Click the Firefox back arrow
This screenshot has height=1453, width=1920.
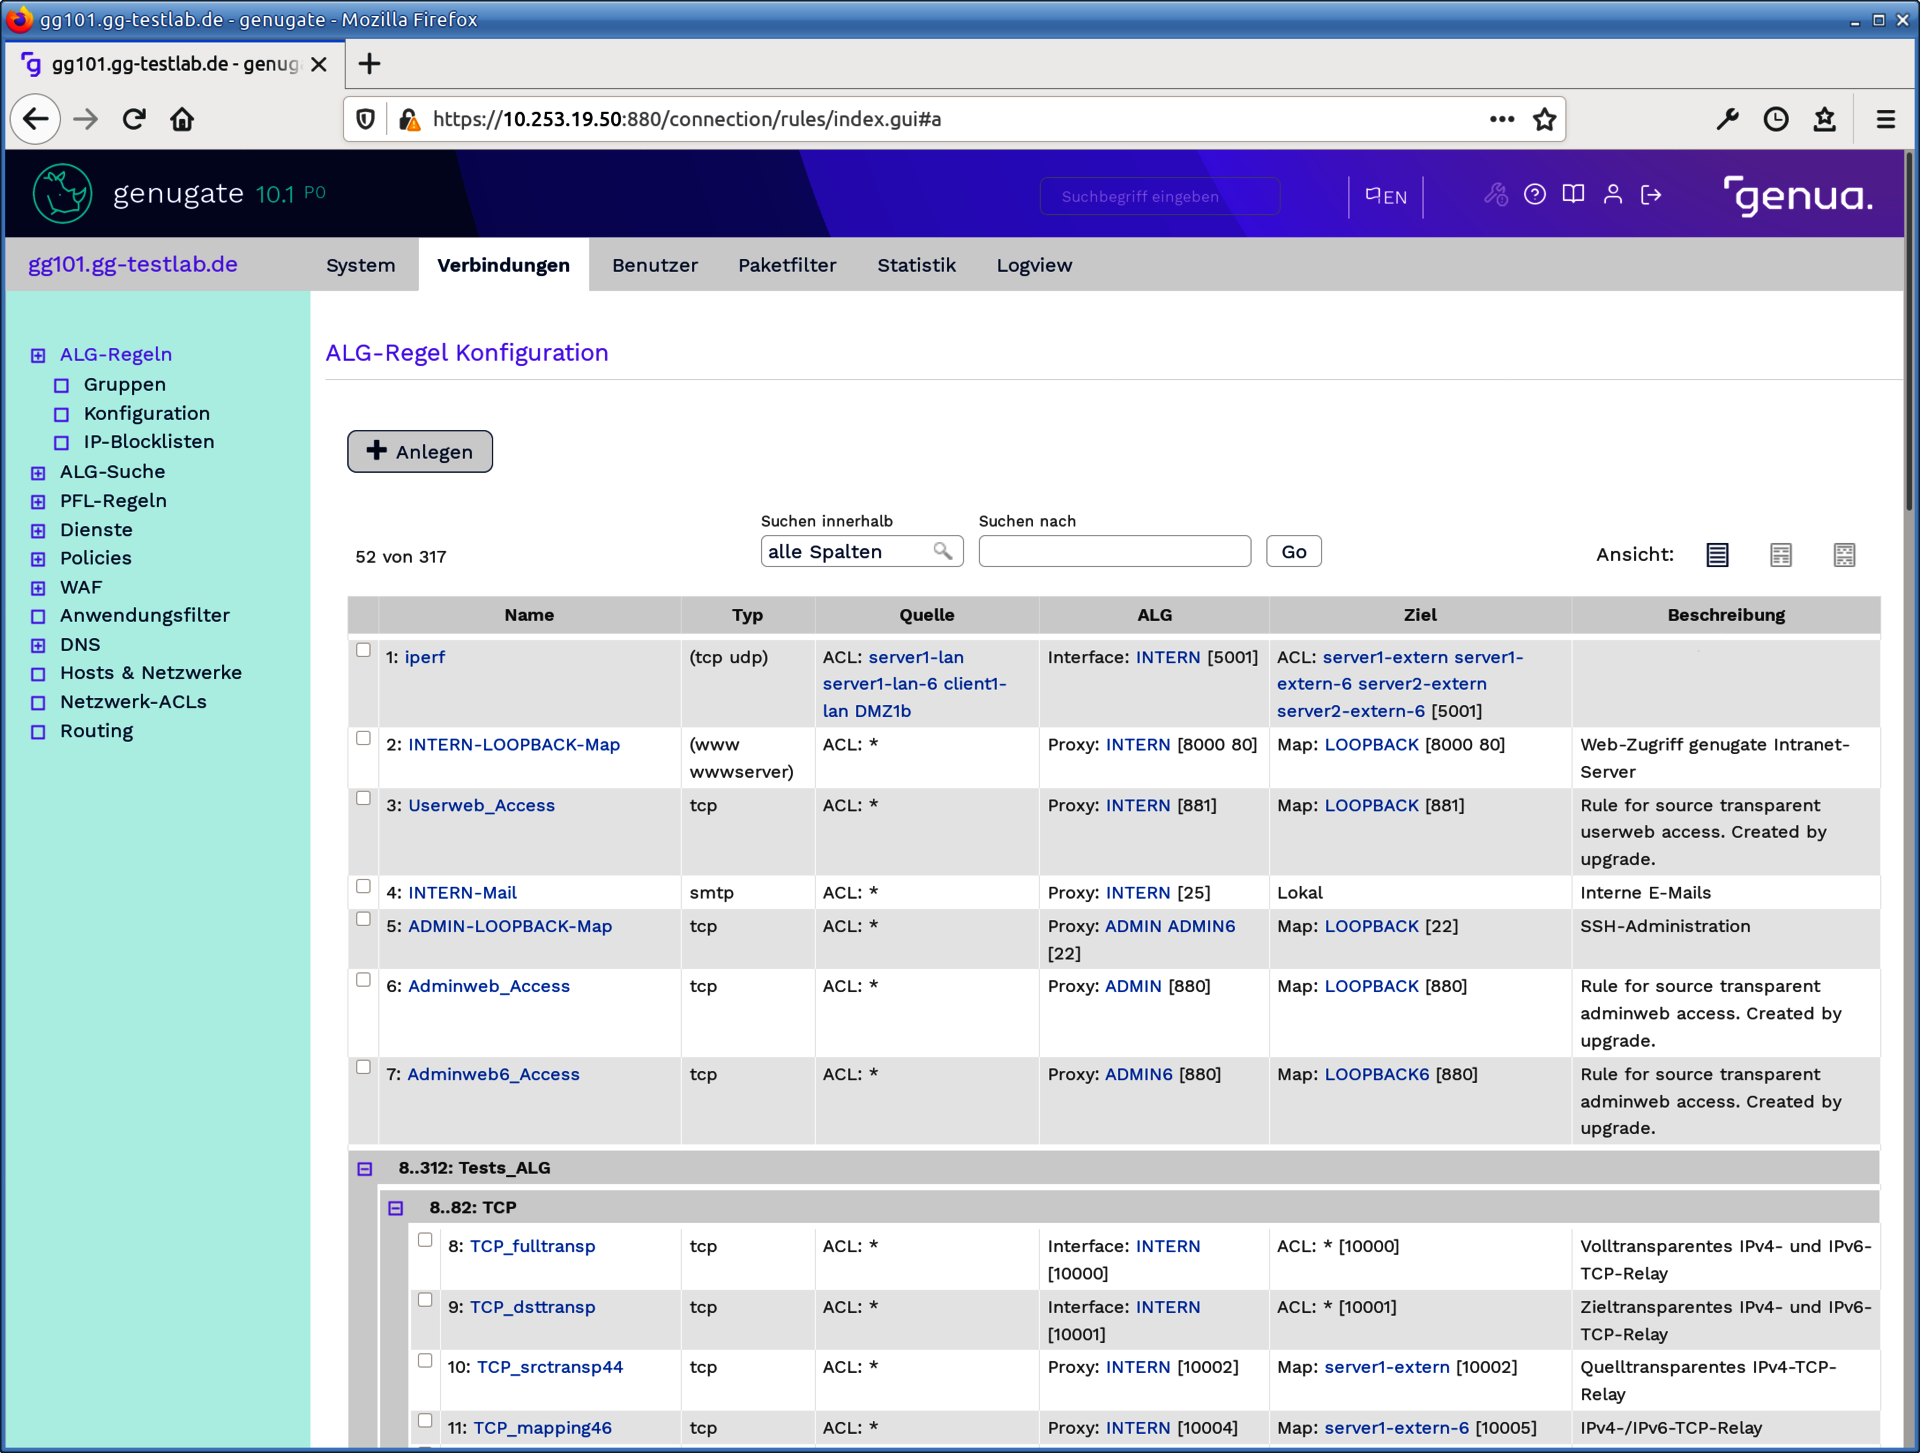36,119
